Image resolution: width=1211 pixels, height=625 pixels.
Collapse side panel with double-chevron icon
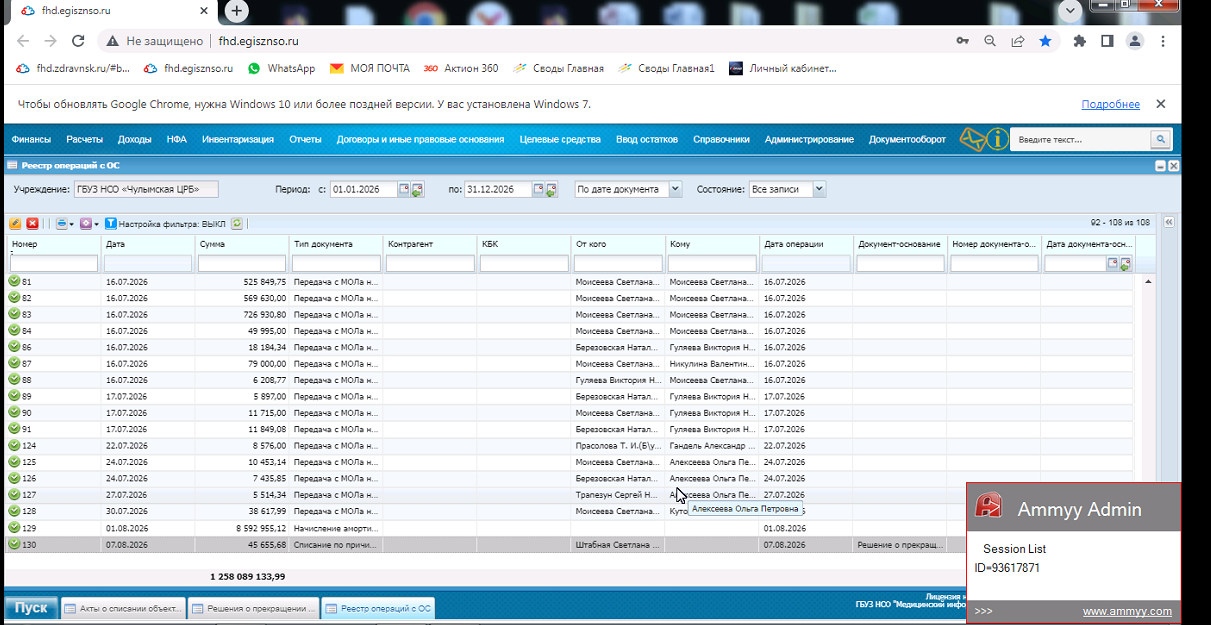tap(1168, 223)
